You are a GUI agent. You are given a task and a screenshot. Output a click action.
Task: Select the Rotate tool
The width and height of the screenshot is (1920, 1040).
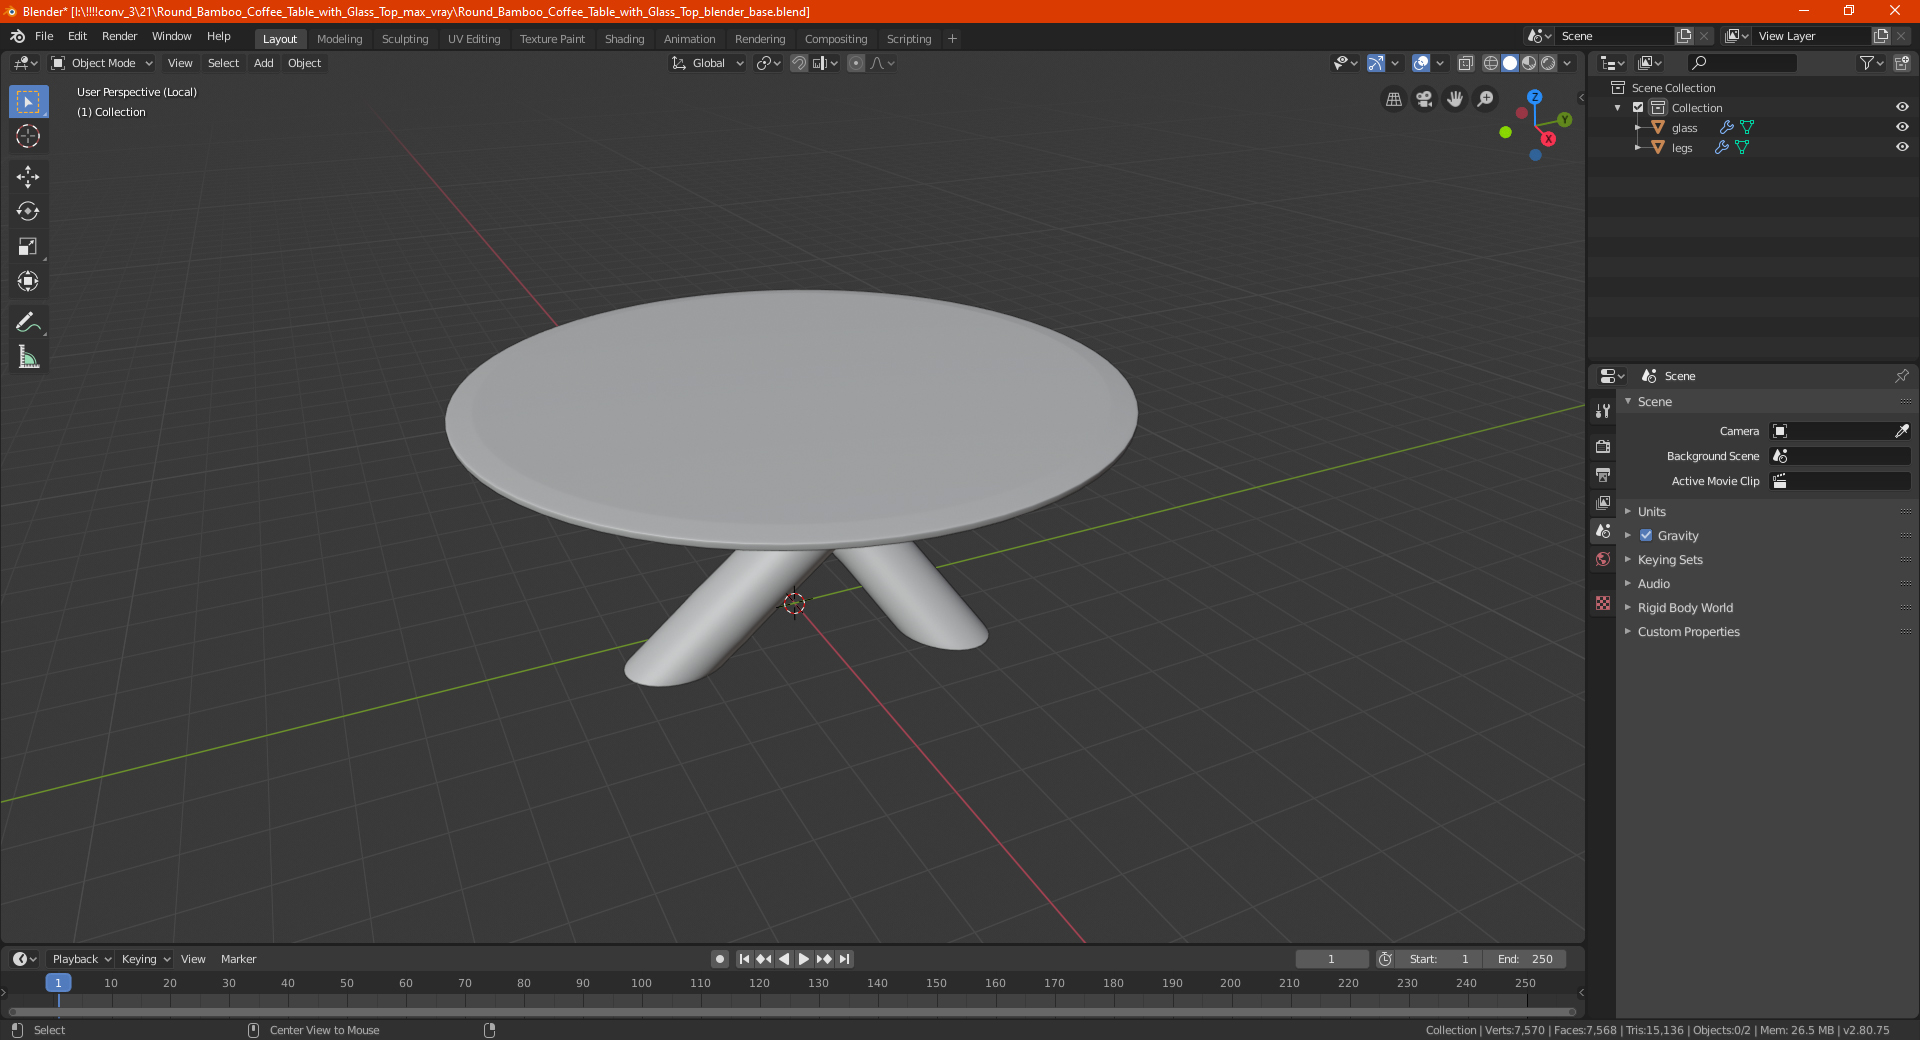(x=28, y=212)
